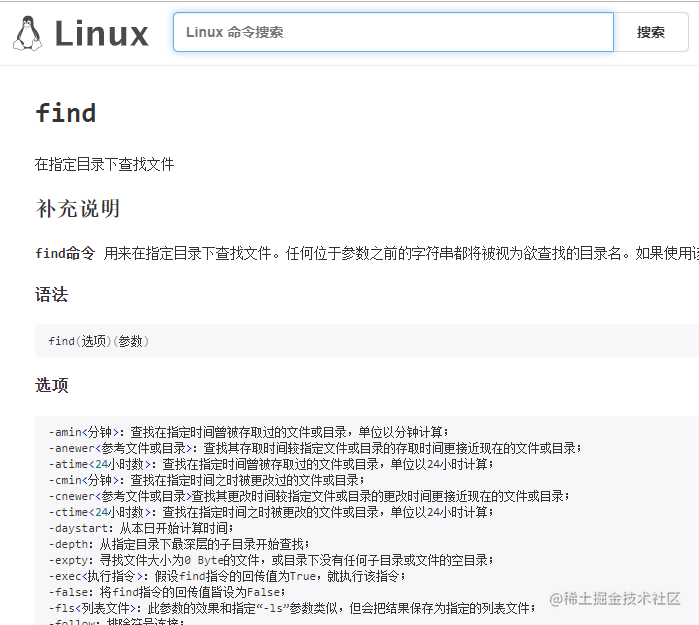Image resolution: width=699 pixels, height=625 pixels.
Task: Select the find page heading
Action: [66, 113]
